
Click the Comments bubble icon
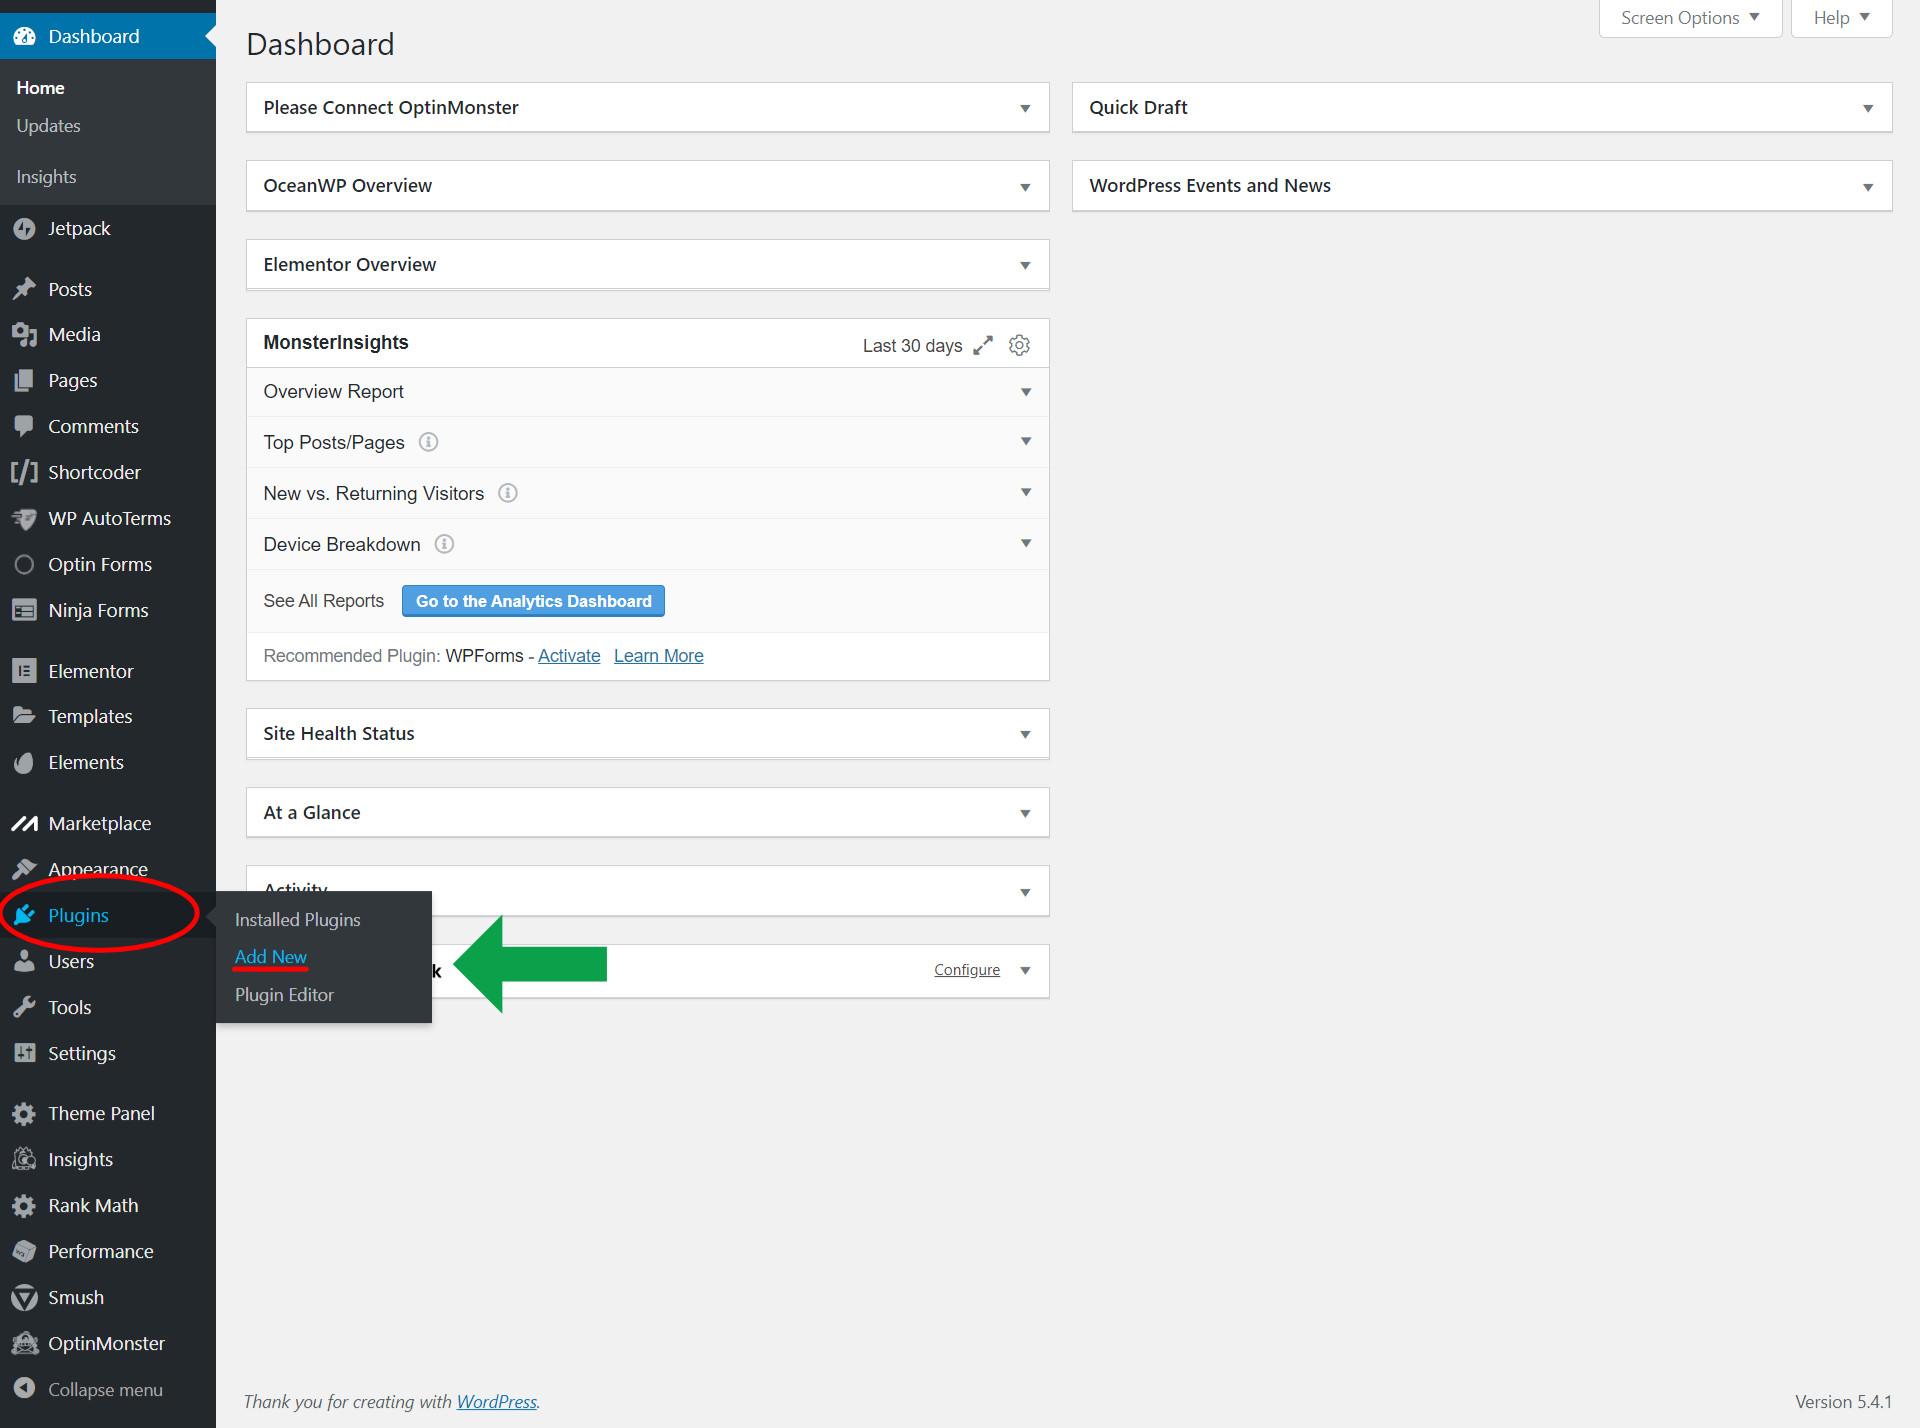coord(24,426)
